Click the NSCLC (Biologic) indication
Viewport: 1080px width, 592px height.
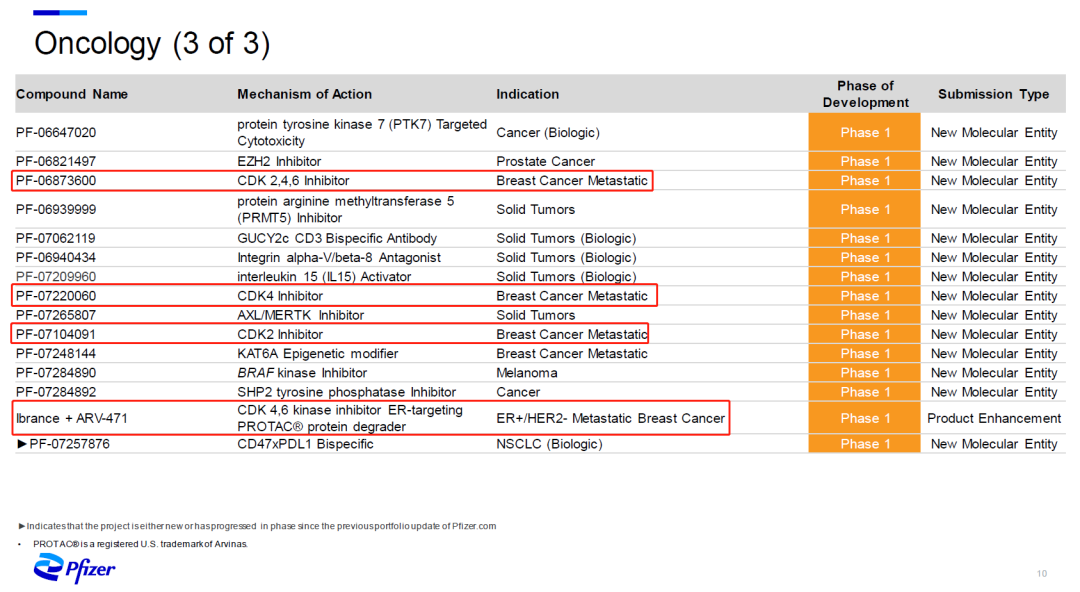coord(549,444)
